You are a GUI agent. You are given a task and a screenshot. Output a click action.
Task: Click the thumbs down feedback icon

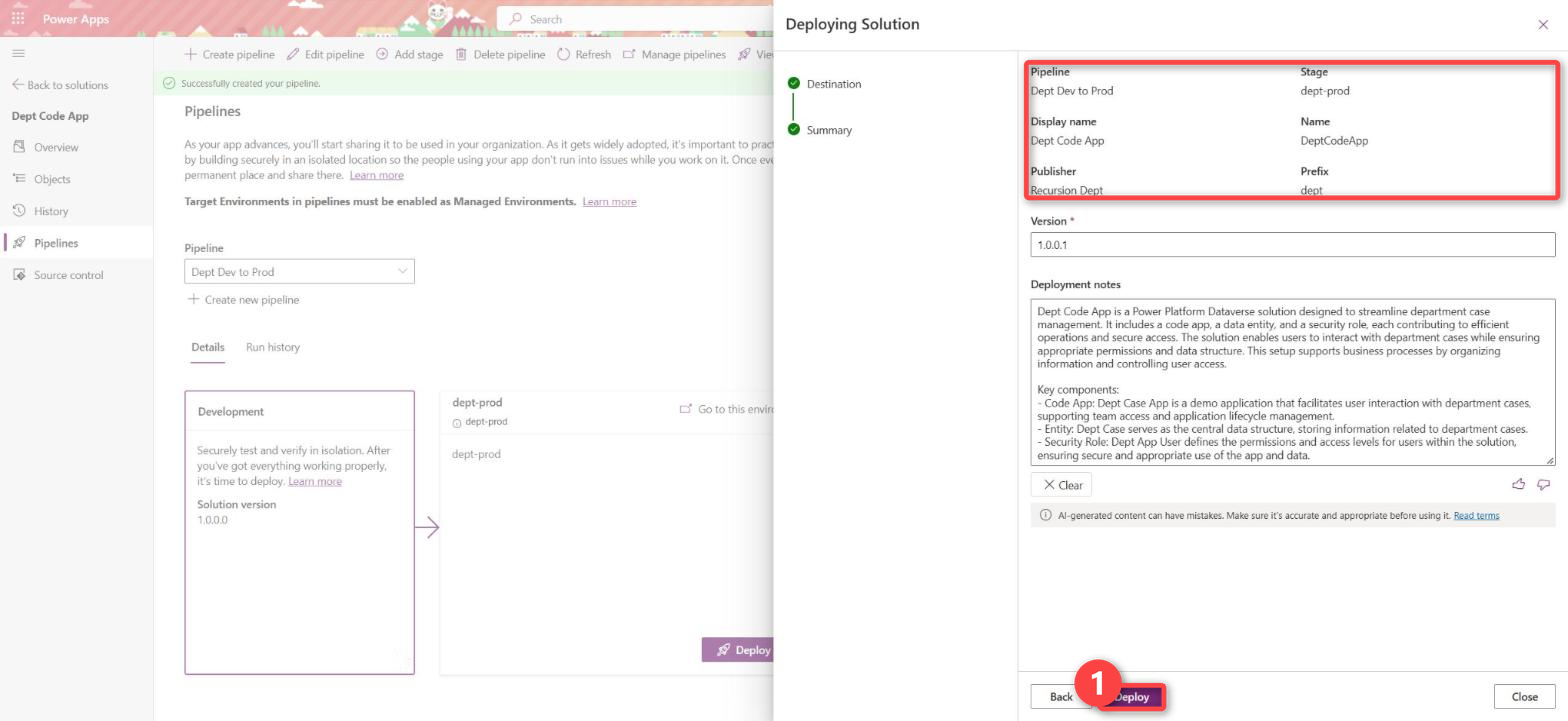1543,484
